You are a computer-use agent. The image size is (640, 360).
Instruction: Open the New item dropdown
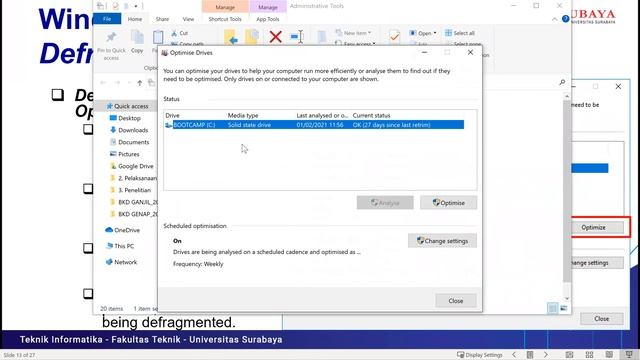click(x=353, y=33)
